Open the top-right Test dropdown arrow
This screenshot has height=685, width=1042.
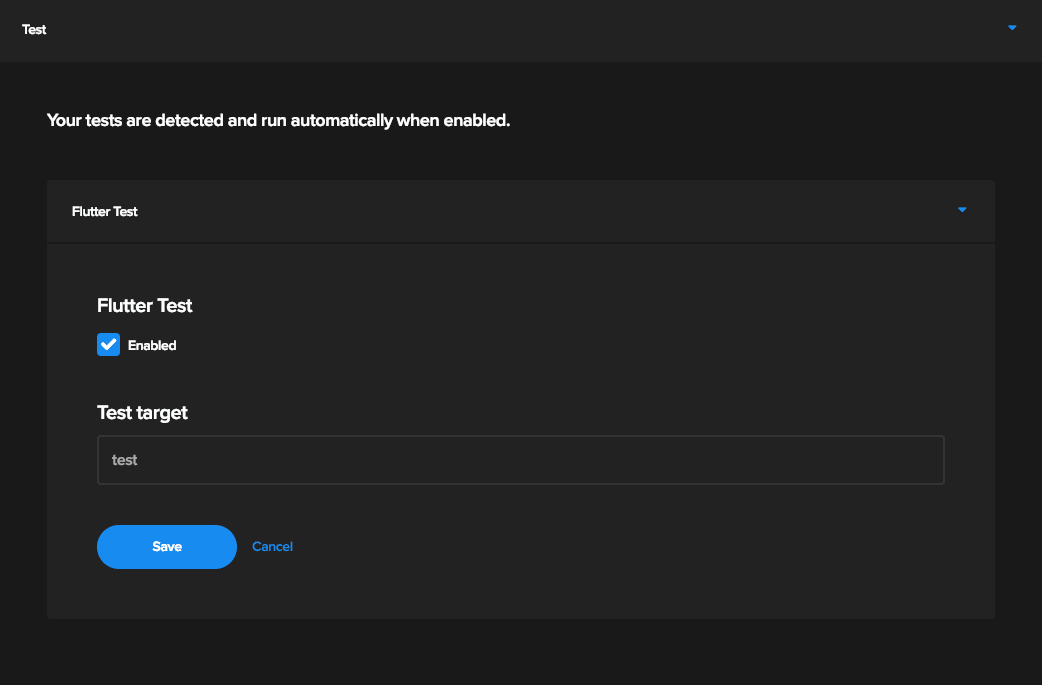(x=1011, y=28)
